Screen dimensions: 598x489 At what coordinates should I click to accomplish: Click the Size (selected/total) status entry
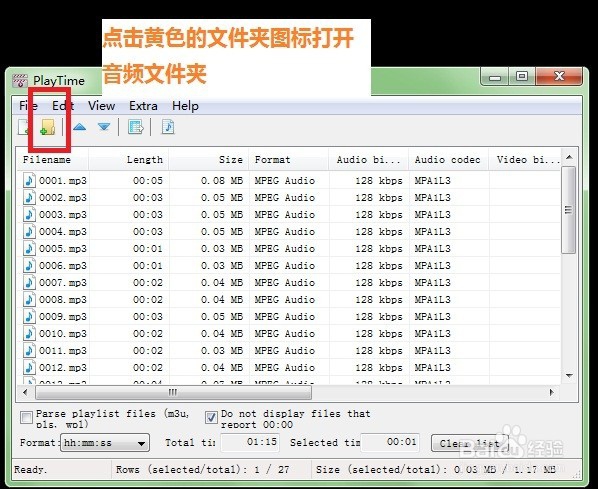[x=436, y=470]
